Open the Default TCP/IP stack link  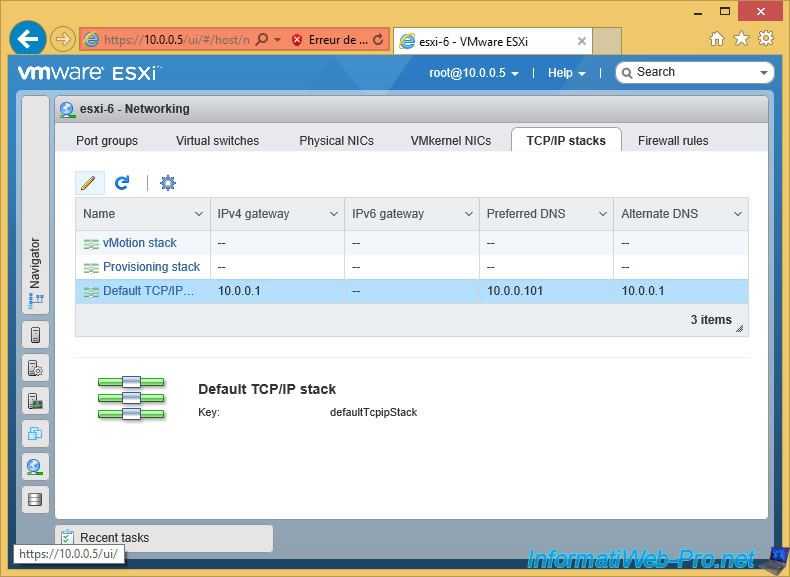click(x=148, y=291)
